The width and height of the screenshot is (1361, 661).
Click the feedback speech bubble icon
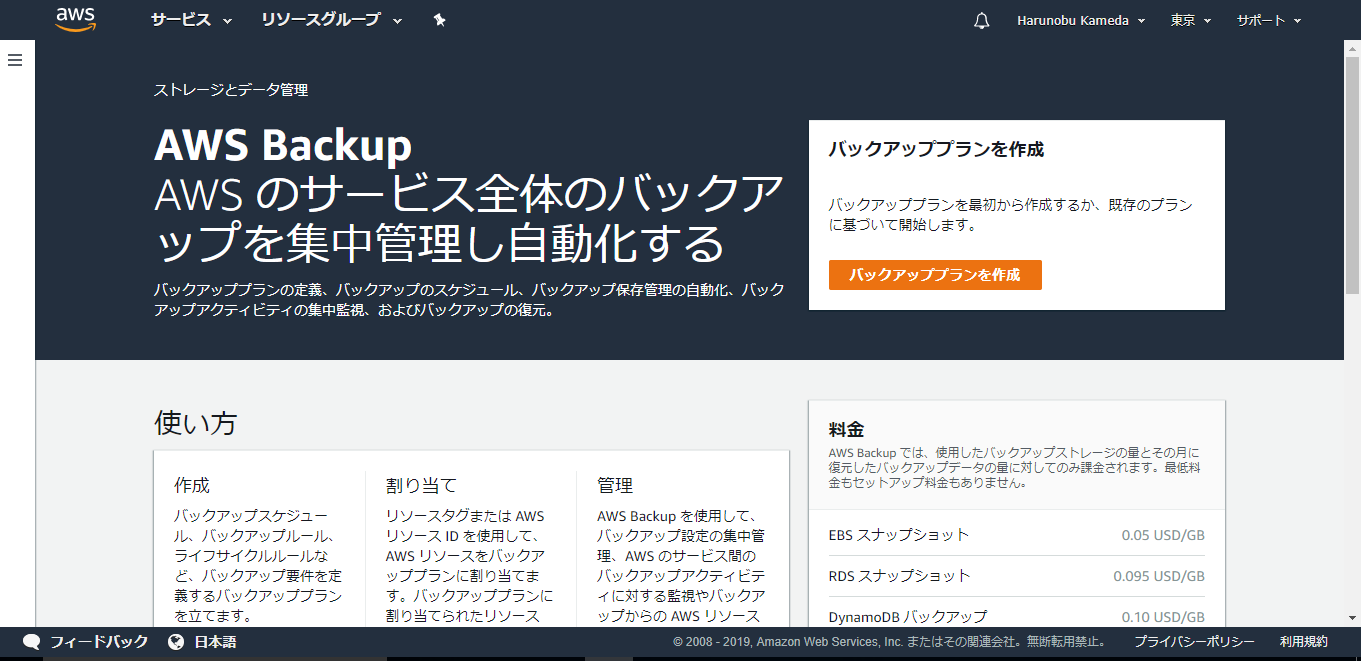click(31, 642)
